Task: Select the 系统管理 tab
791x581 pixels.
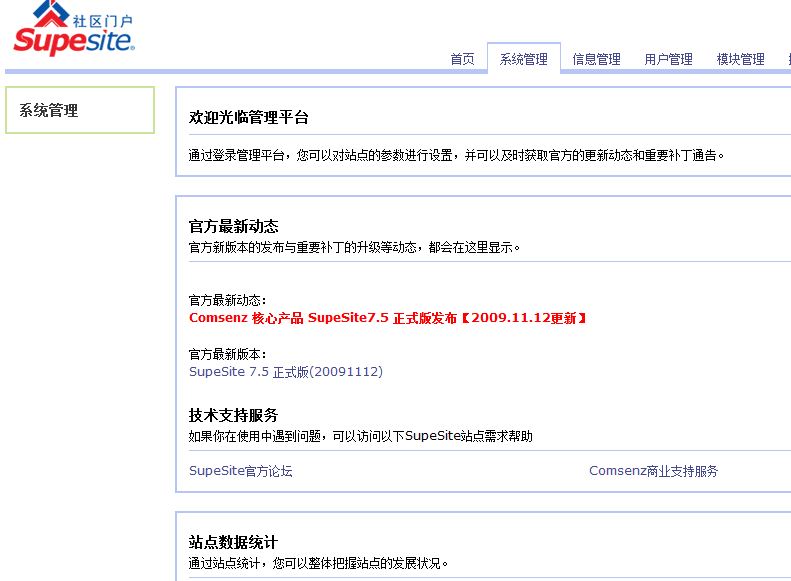Action: pos(524,60)
